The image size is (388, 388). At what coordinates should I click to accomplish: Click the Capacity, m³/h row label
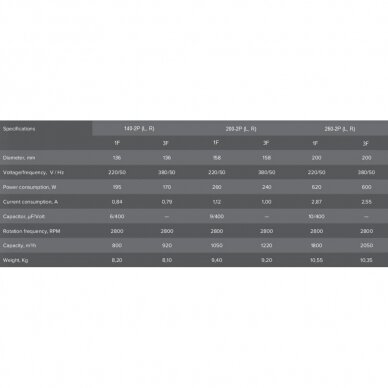pos(19,245)
